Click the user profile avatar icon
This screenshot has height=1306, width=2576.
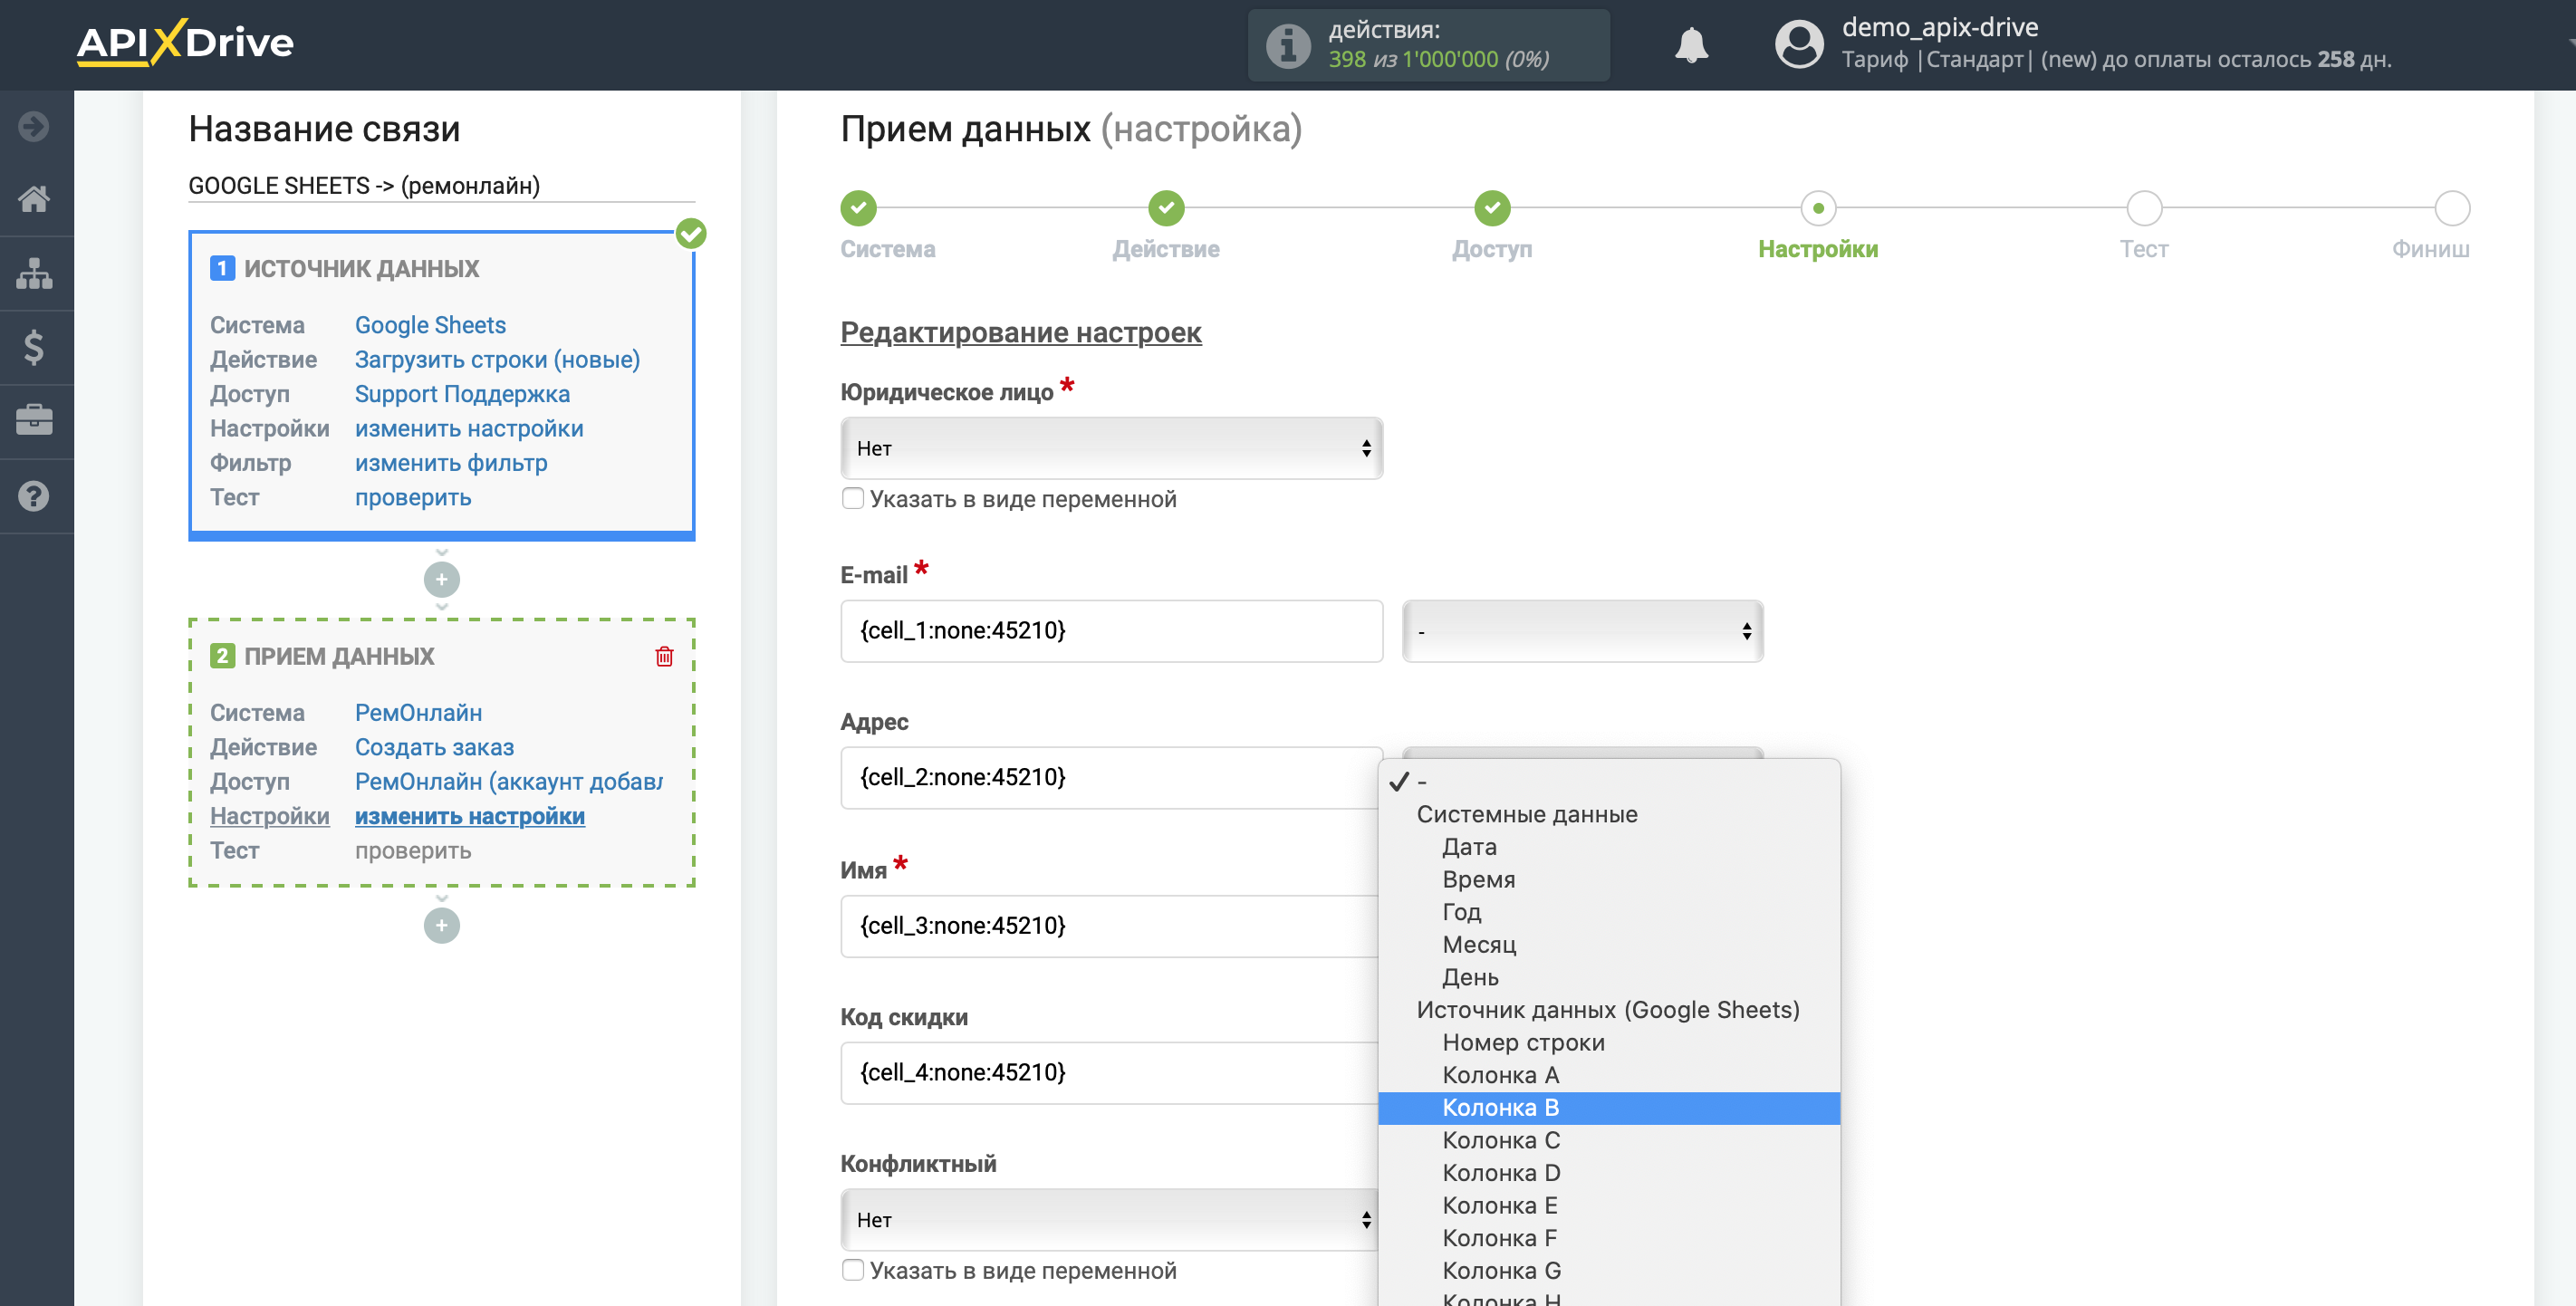tap(1798, 45)
